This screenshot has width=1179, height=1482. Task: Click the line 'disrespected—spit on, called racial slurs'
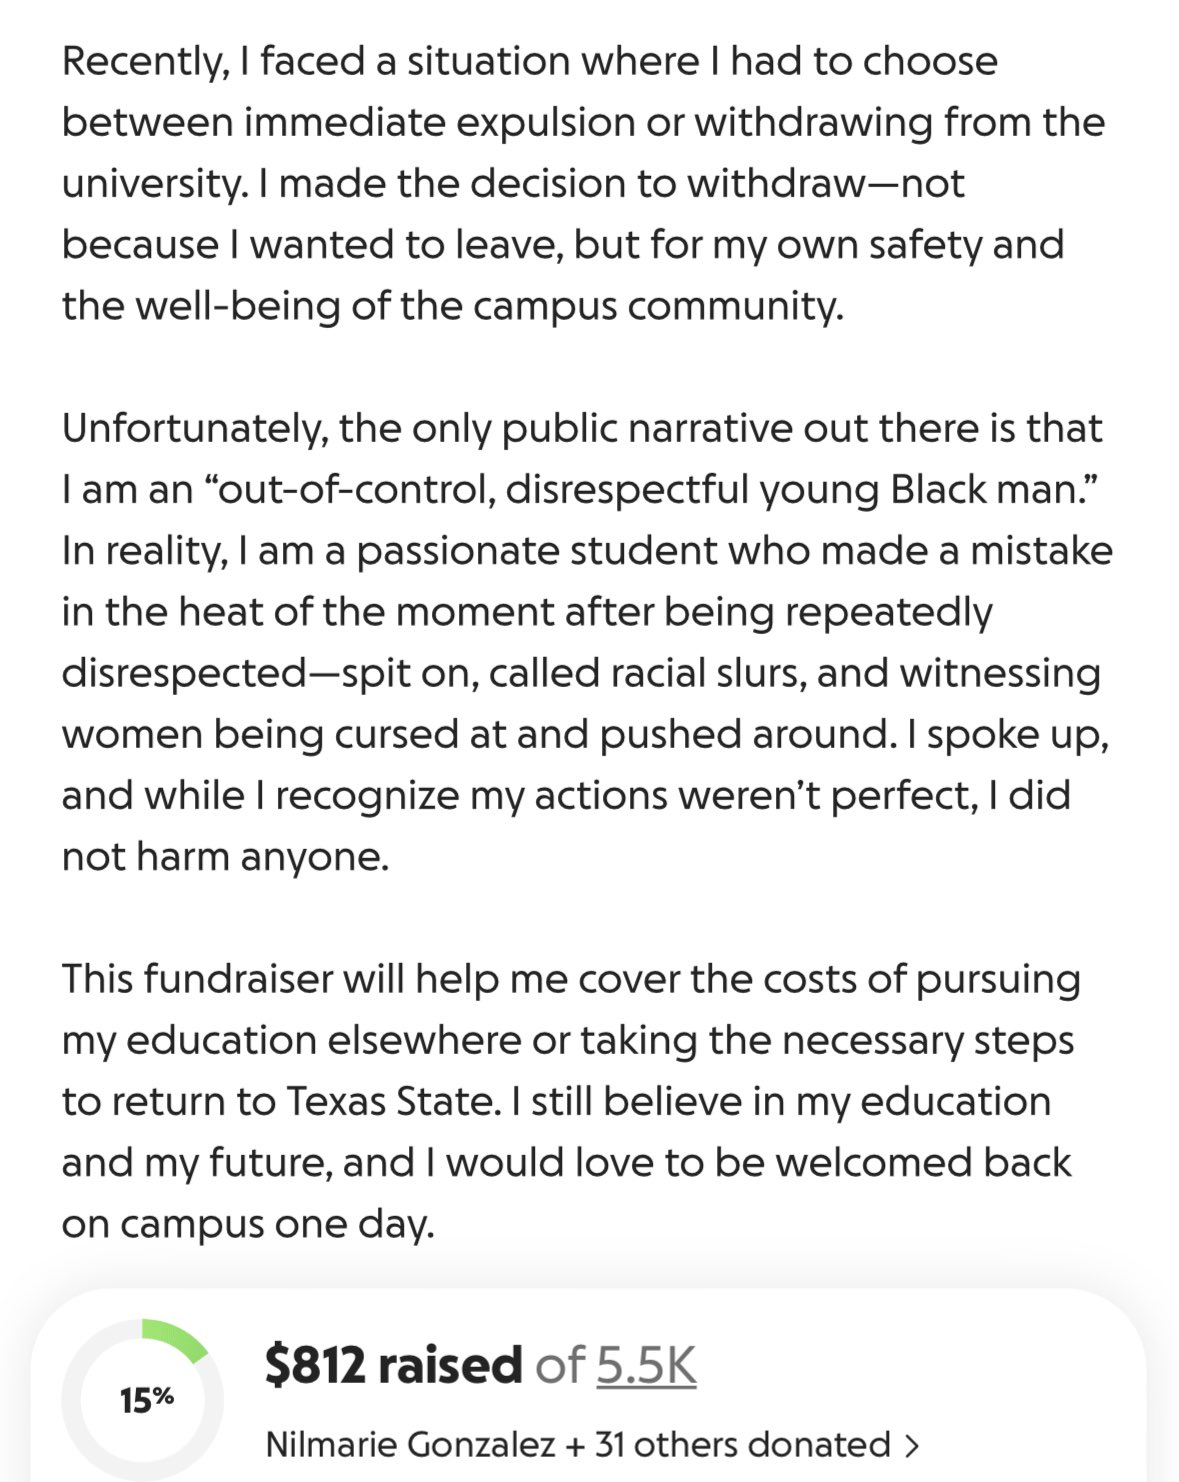pyautogui.click(x=581, y=673)
